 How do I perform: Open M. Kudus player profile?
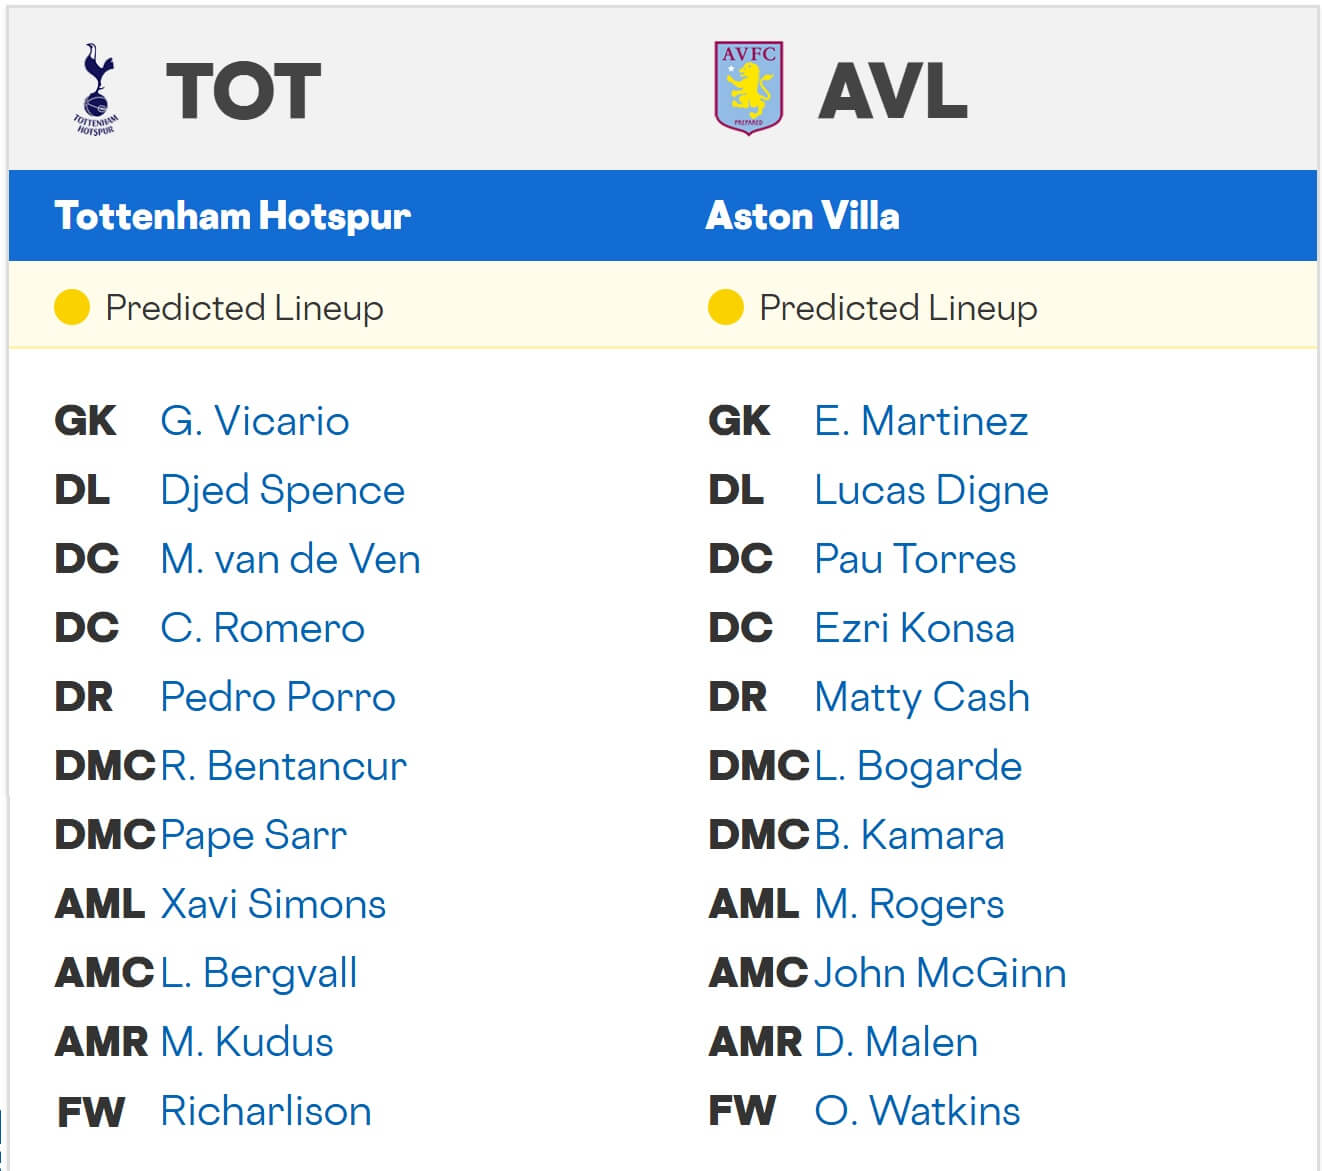(247, 1042)
